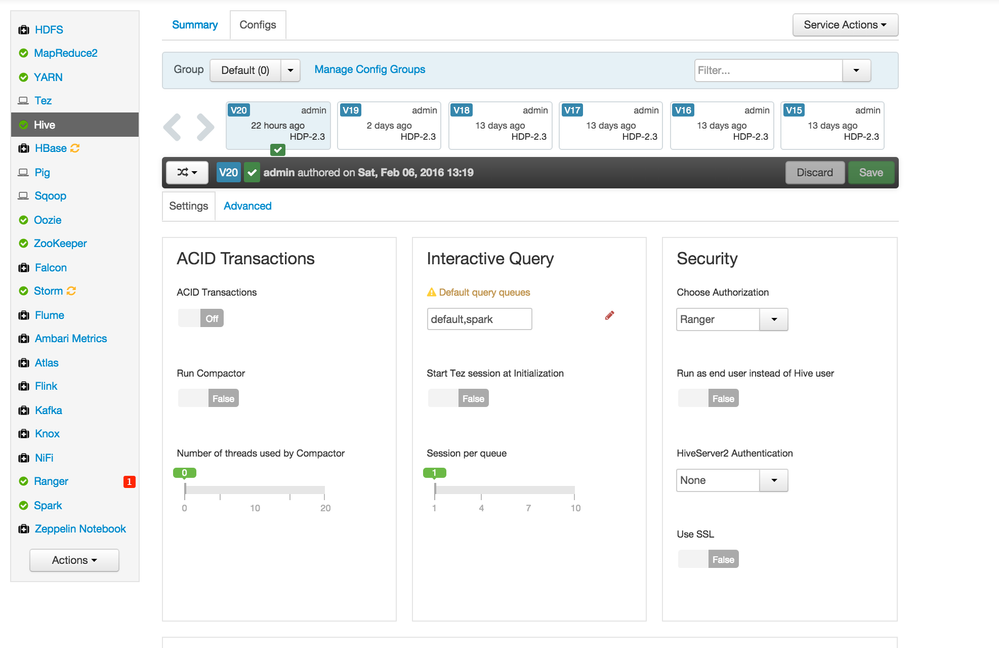Image resolution: width=999 pixels, height=648 pixels.
Task: Click the laptop client icon beside Tez
Action: [x=24, y=101]
